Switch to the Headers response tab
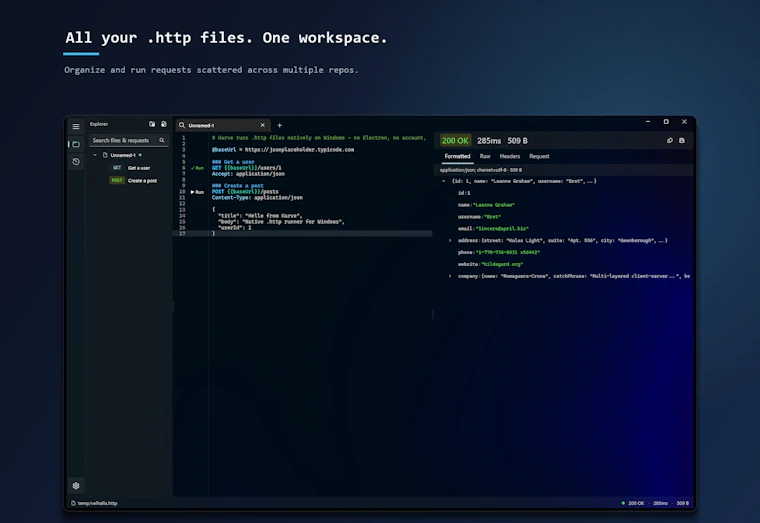 click(509, 157)
